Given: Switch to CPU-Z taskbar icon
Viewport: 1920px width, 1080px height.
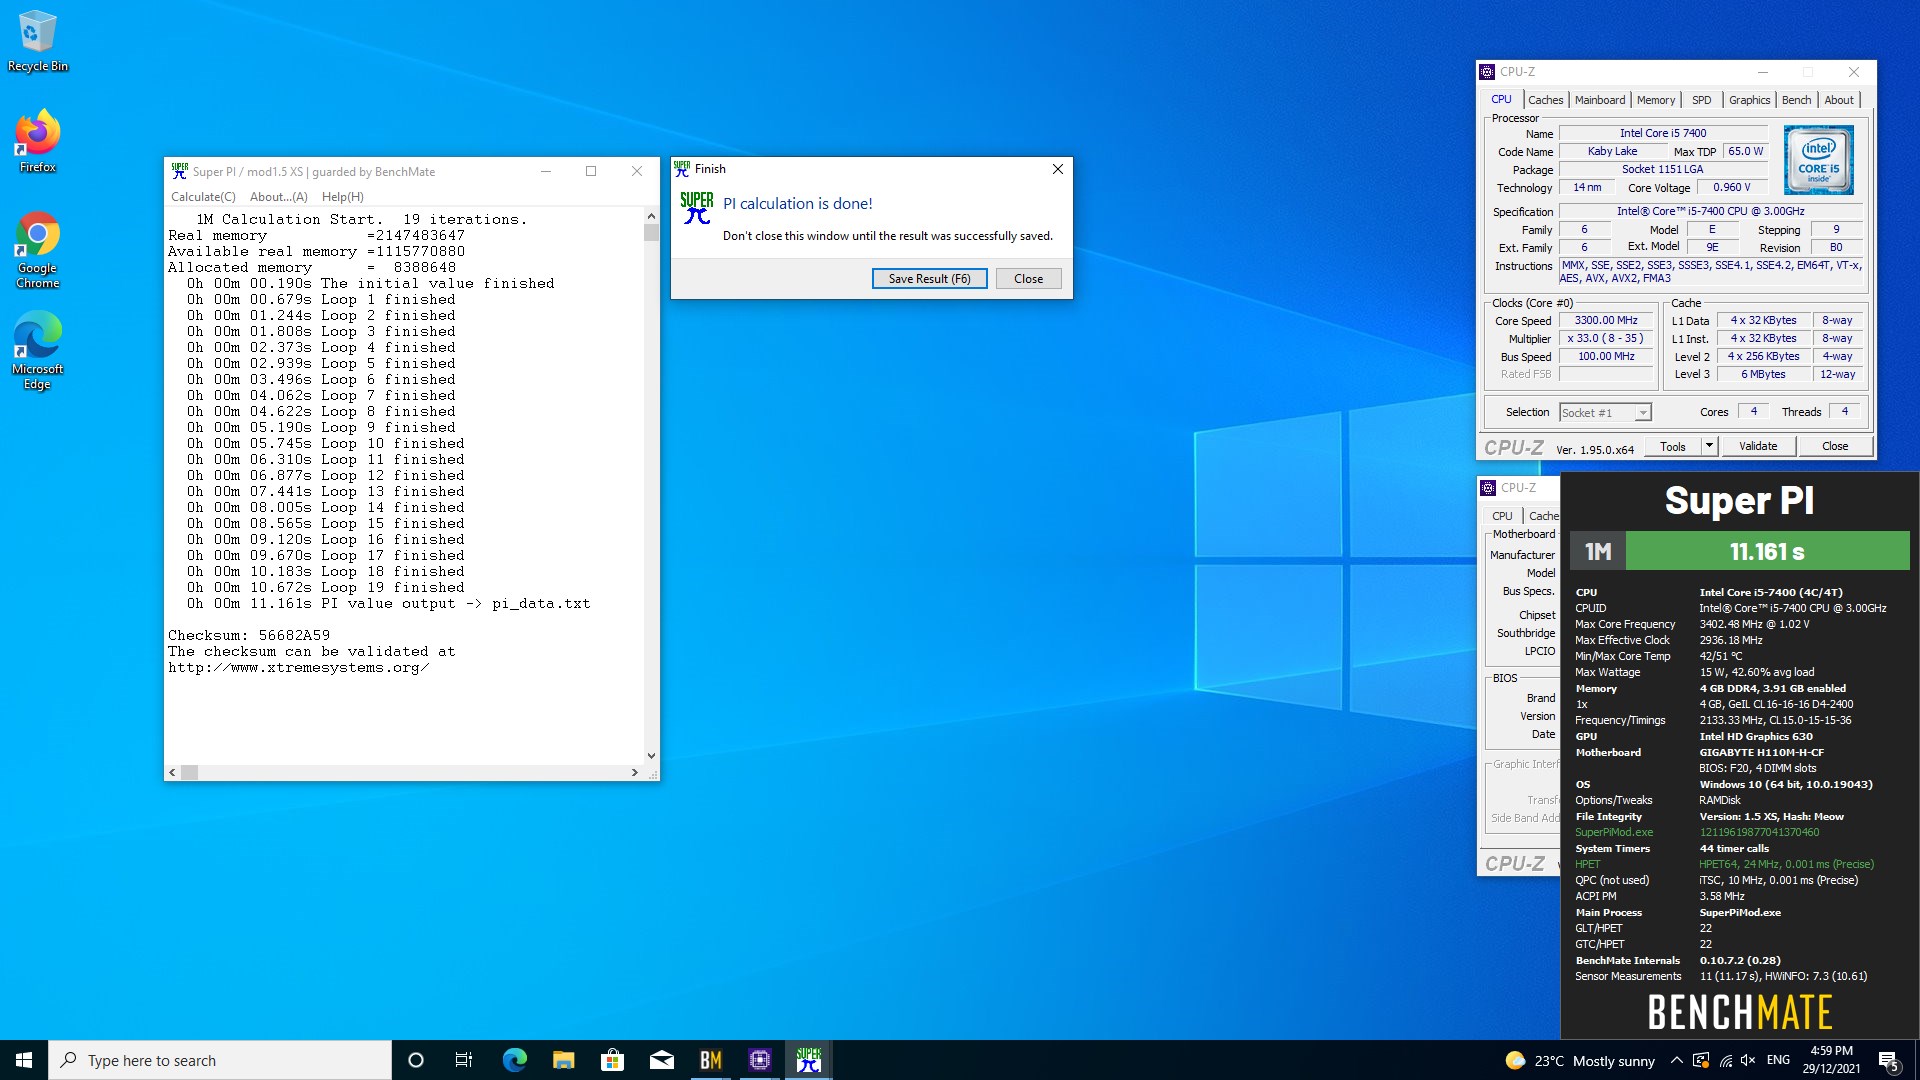Looking at the screenshot, I should tap(759, 1060).
